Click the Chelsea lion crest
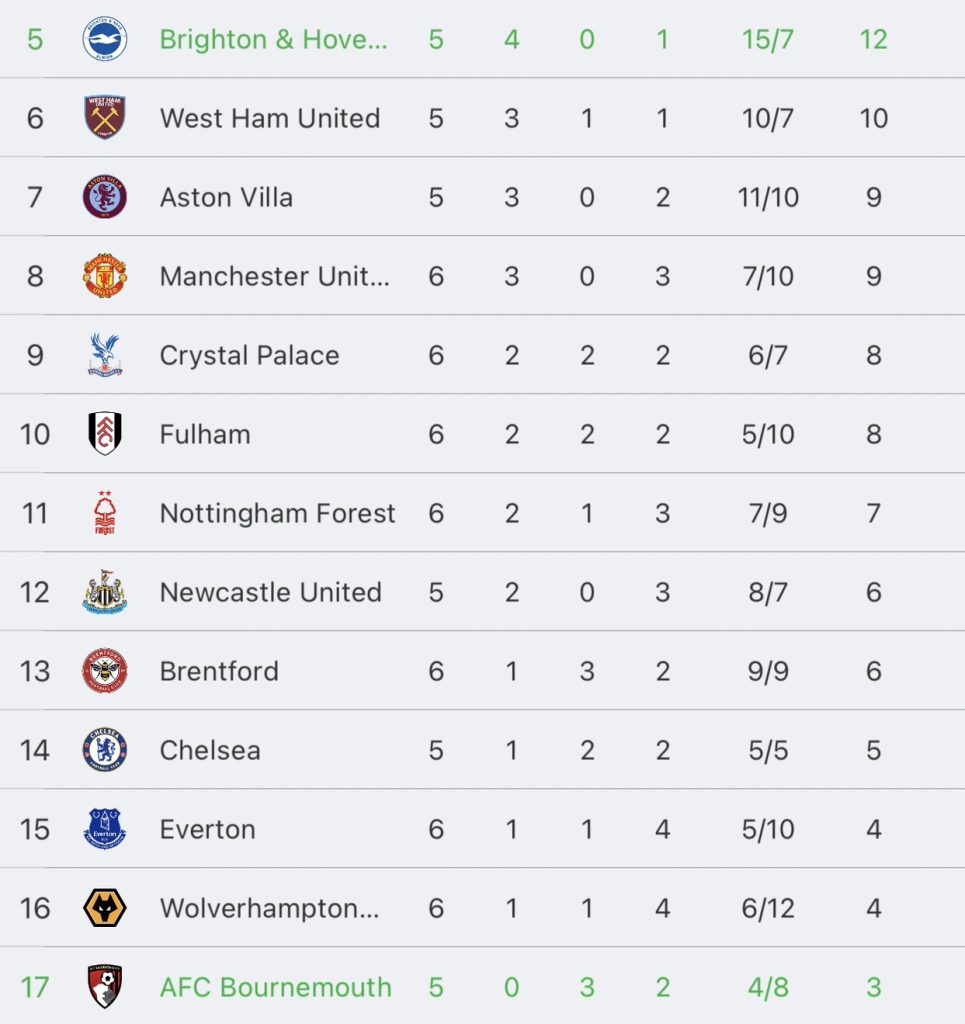The height and width of the screenshot is (1024, 965). (105, 750)
